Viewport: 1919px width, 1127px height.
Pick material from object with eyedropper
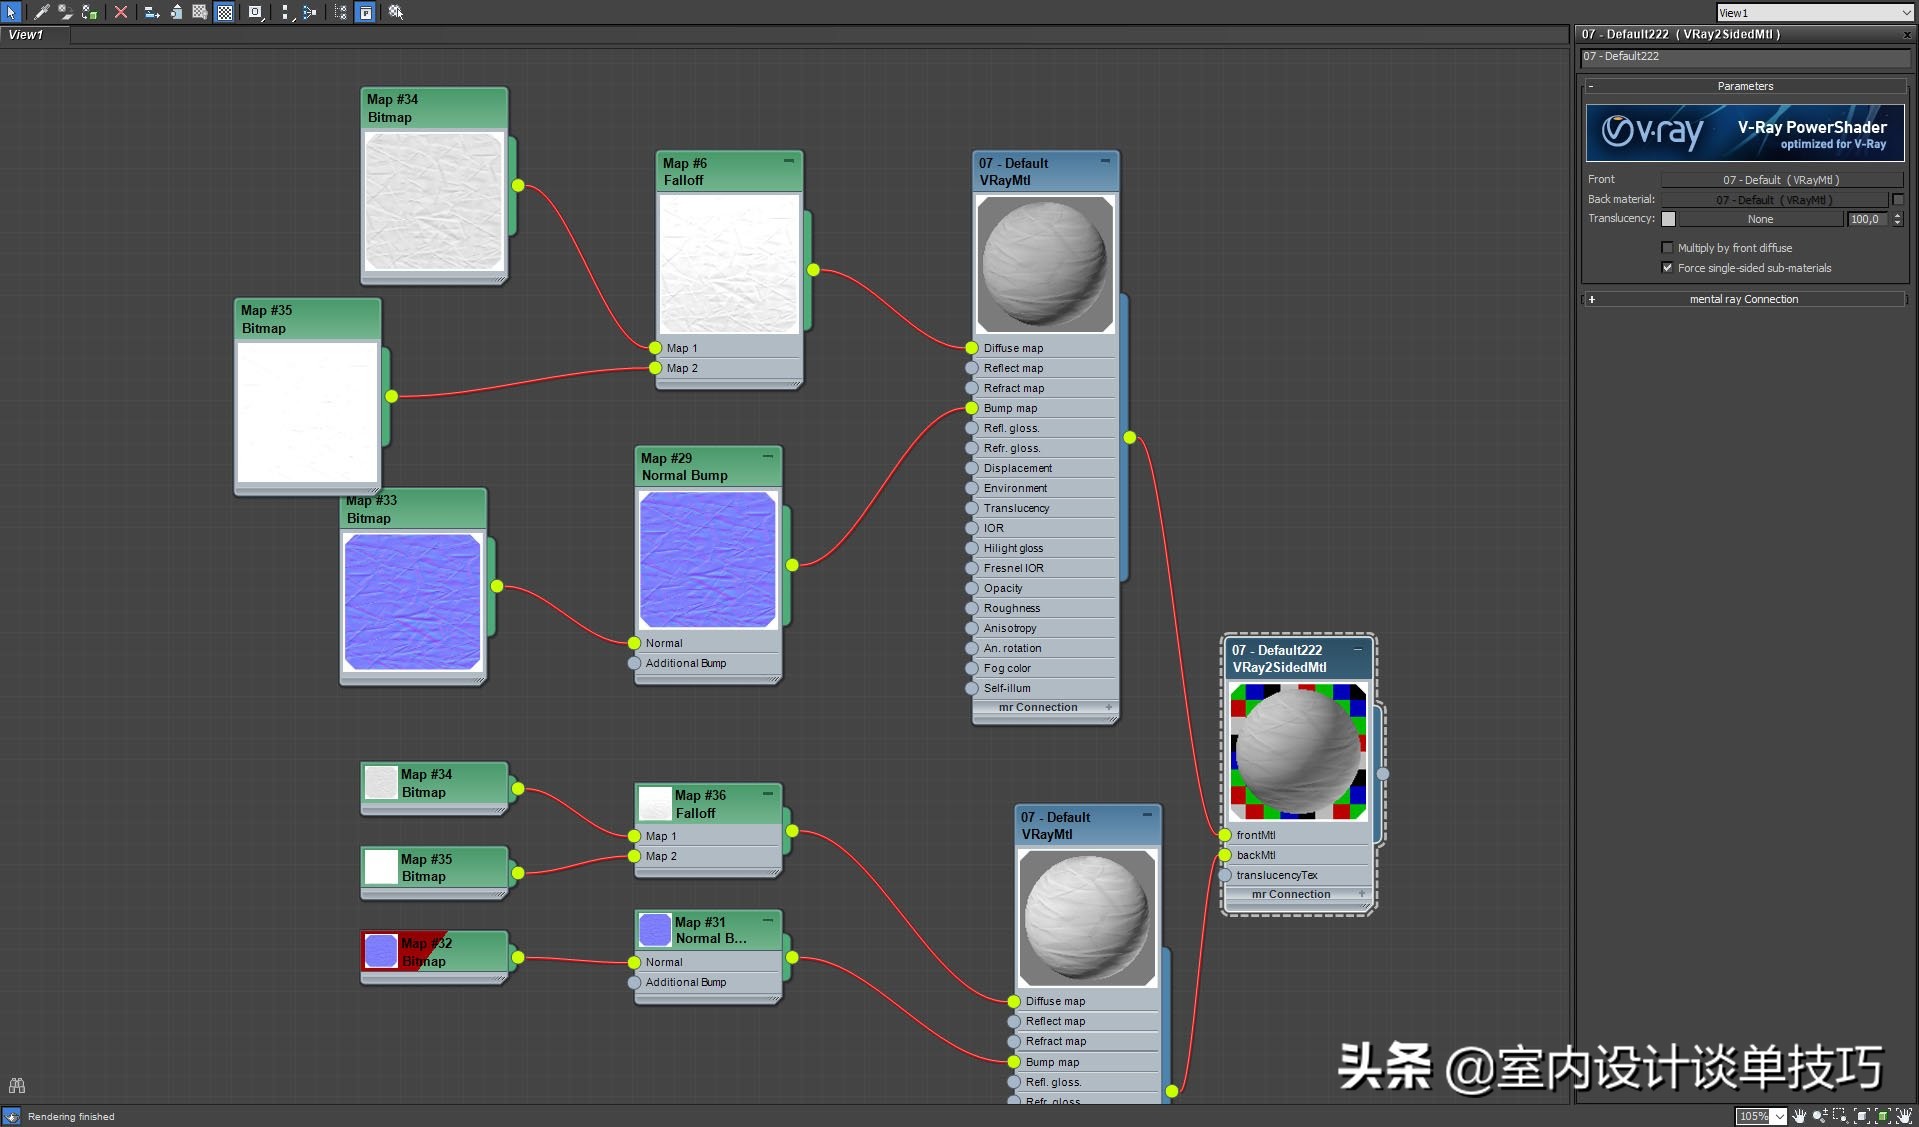pyautogui.click(x=43, y=13)
